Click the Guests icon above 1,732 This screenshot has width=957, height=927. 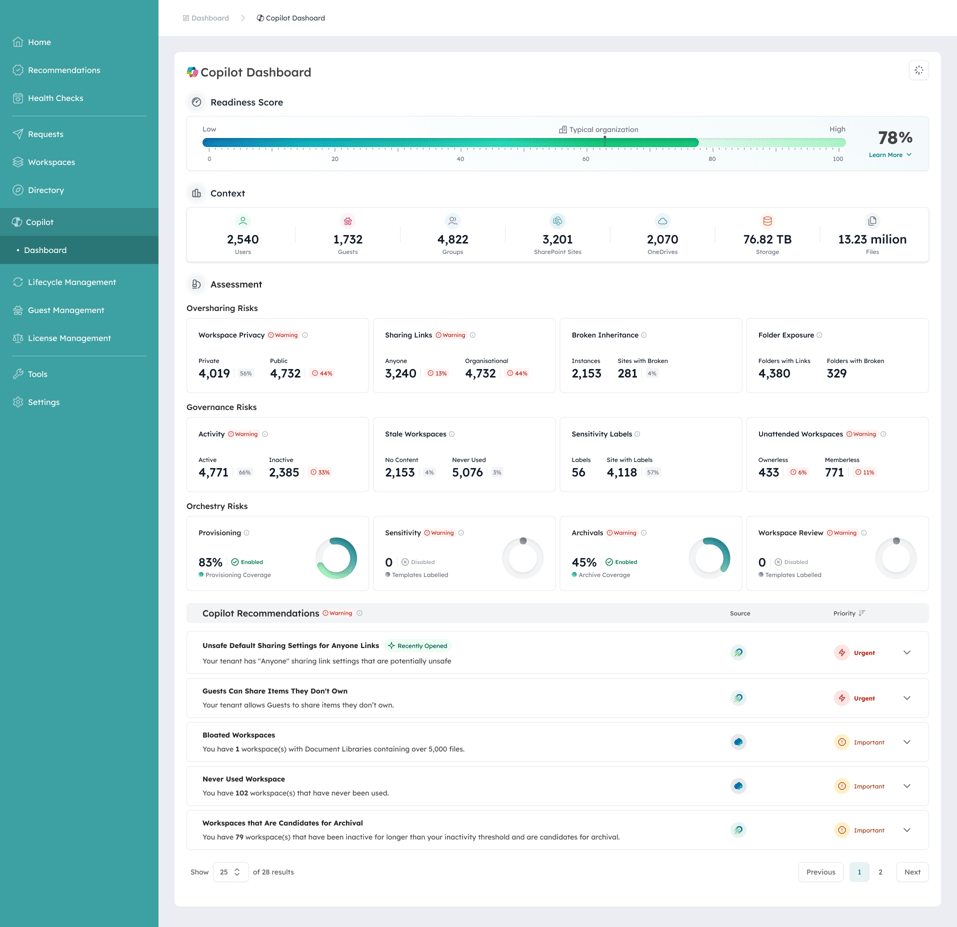coord(348,221)
